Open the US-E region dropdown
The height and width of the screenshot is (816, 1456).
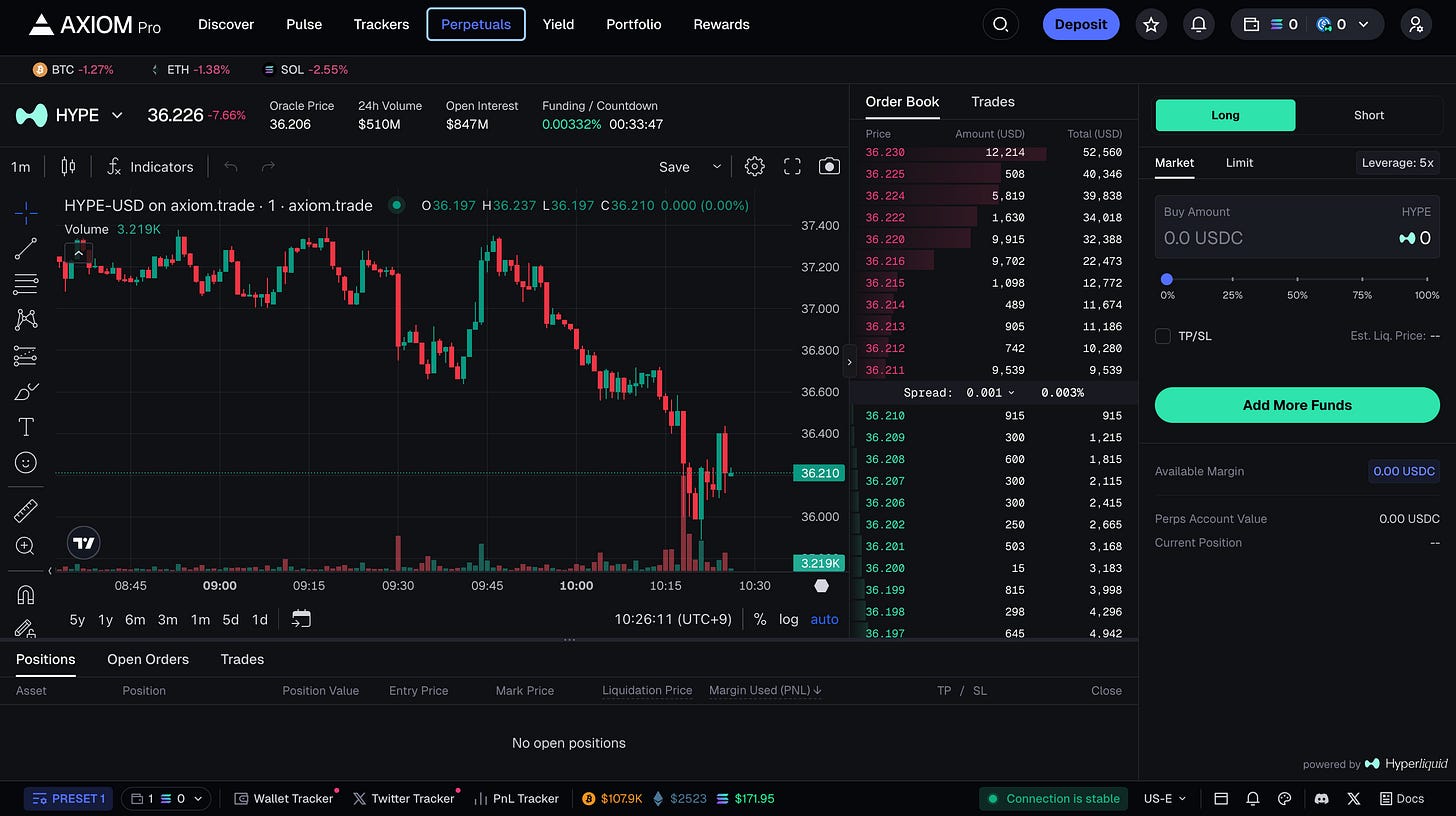tap(1165, 798)
